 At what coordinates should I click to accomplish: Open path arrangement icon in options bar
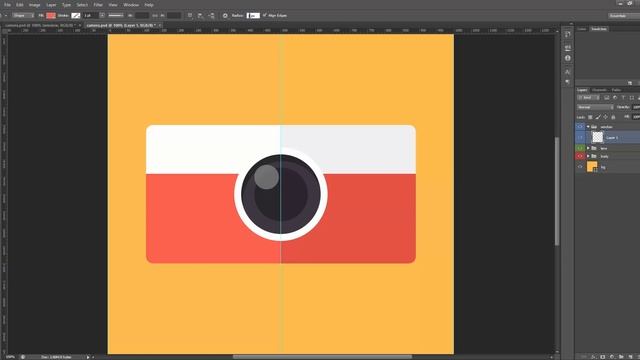click(211, 16)
